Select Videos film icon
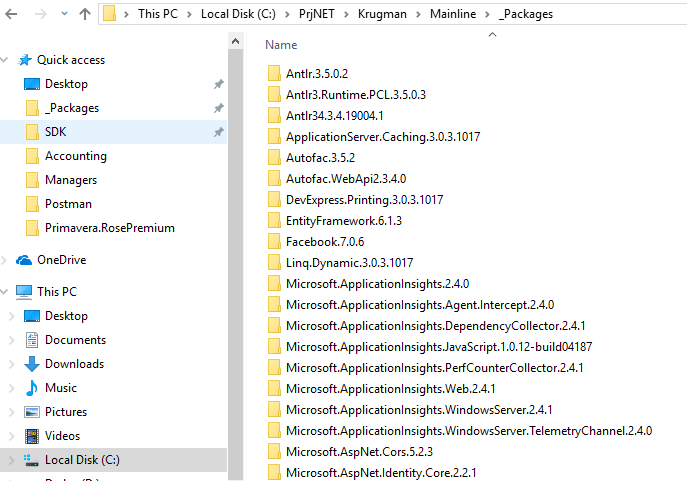The width and height of the screenshot is (687, 481). pos(32,436)
